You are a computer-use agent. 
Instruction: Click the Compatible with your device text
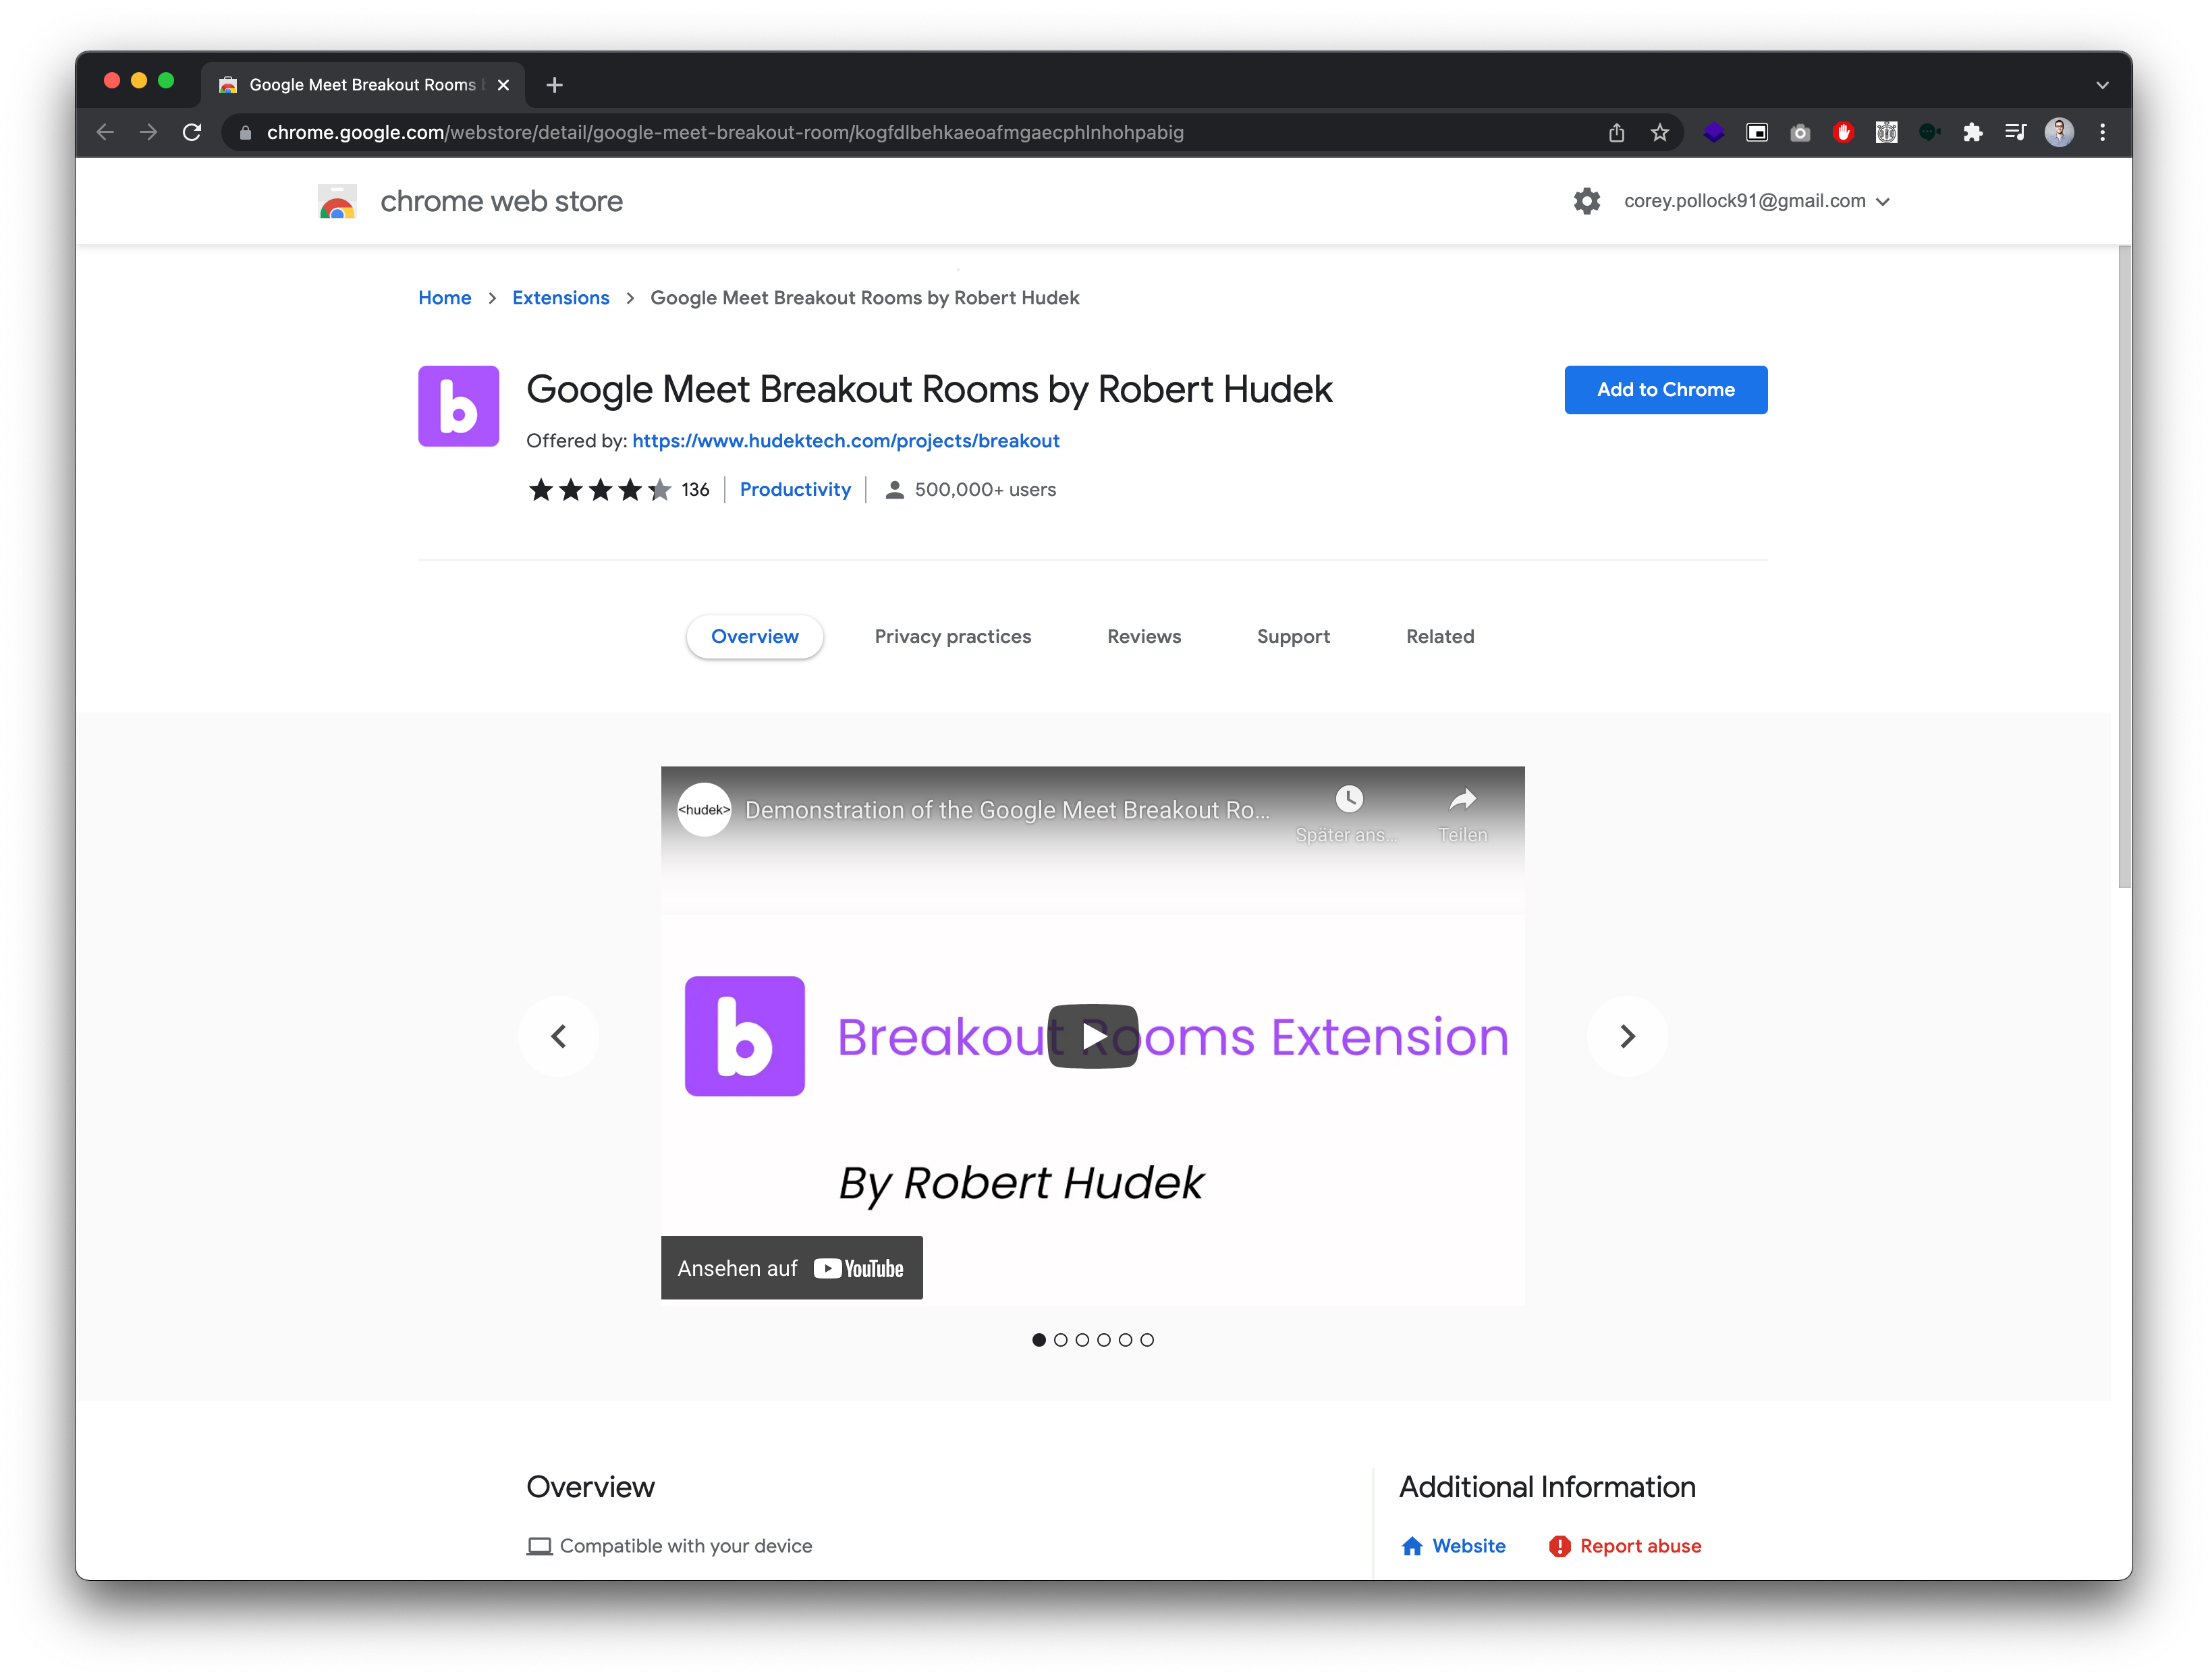[x=686, y=1547]
